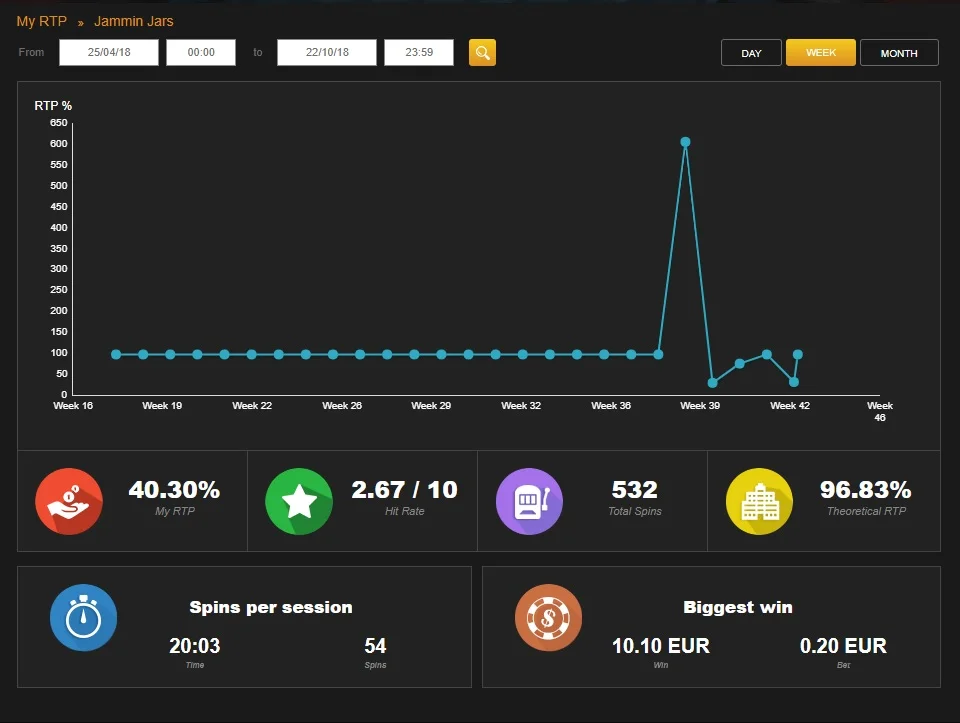Click the orange Biggest win chip icon
Viewport: 960px width, 723px height.
pyautogui.click(x=549, y=618)
